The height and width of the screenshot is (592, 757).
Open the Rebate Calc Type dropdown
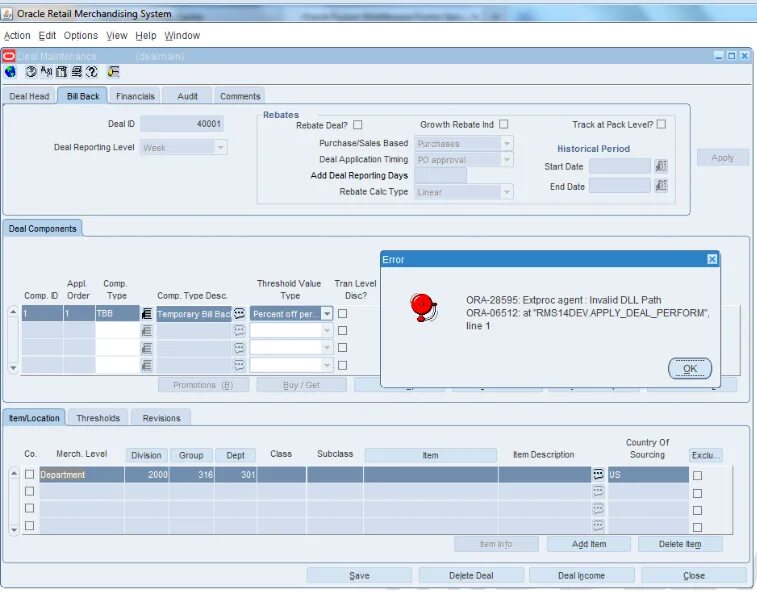click(506, 192)
